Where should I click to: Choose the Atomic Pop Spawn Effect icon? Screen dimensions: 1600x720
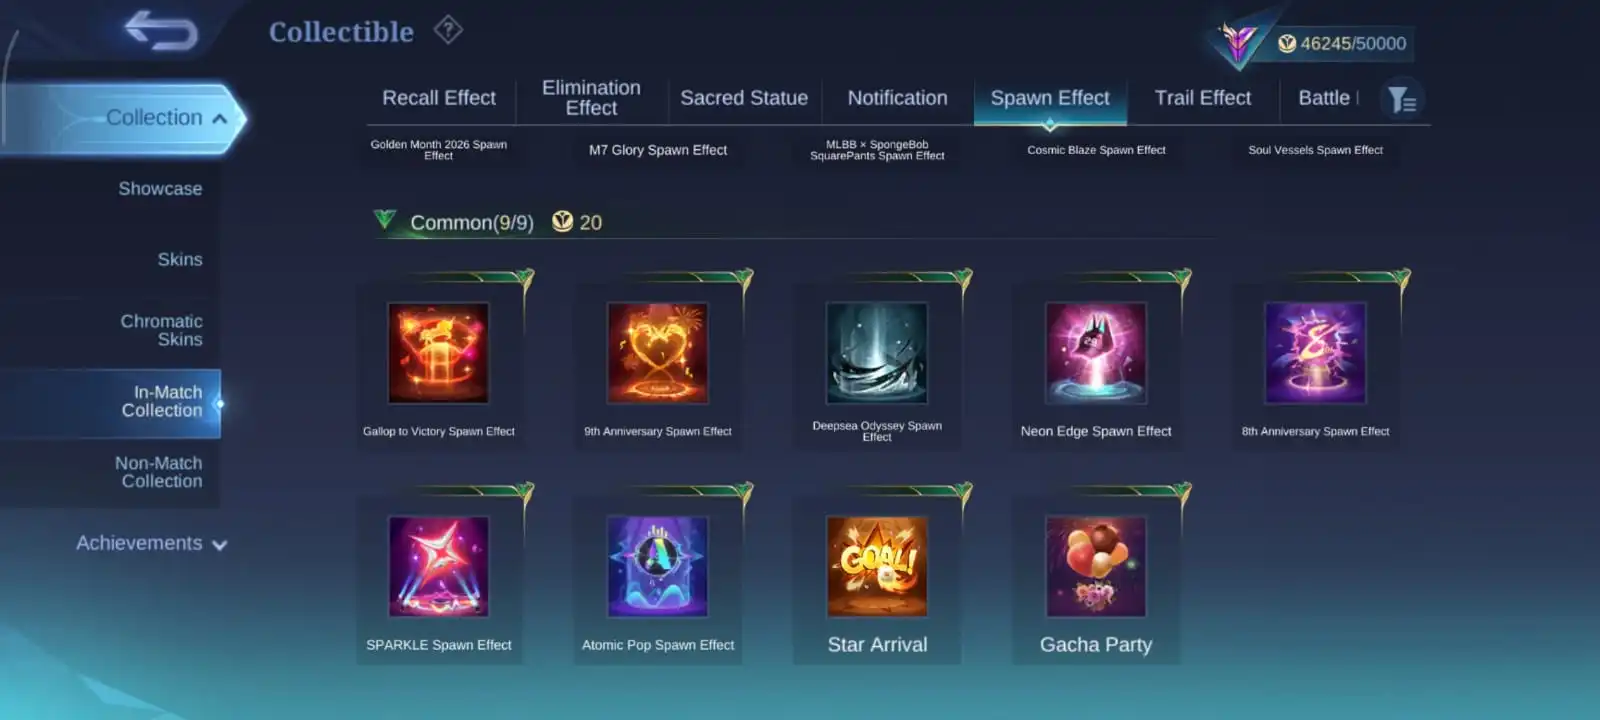click(658, 566)
